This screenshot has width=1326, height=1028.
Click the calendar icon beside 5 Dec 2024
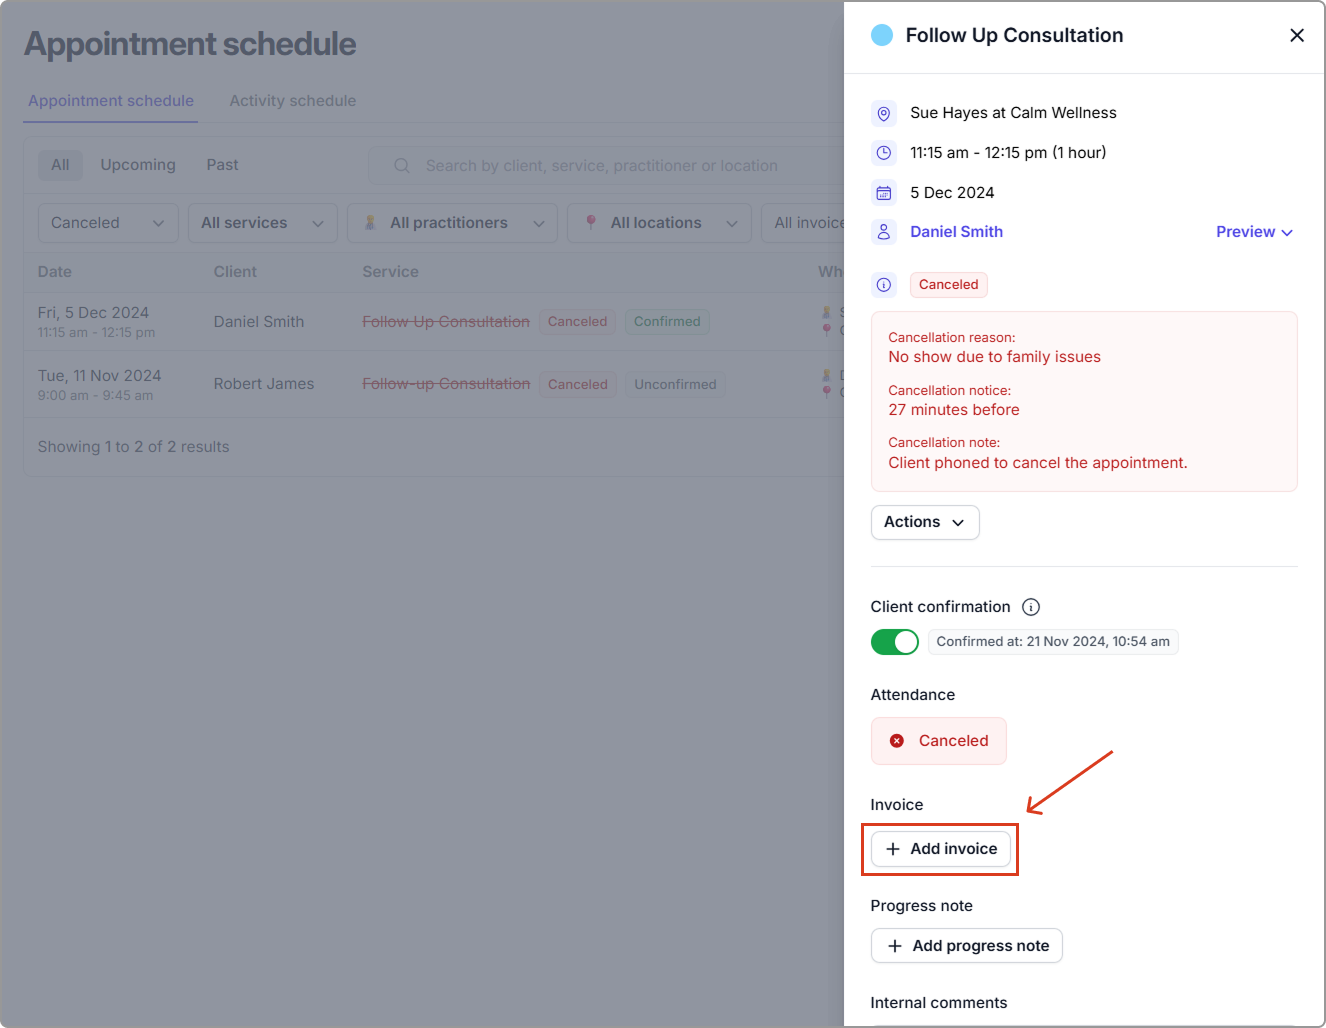pos(883,193)
